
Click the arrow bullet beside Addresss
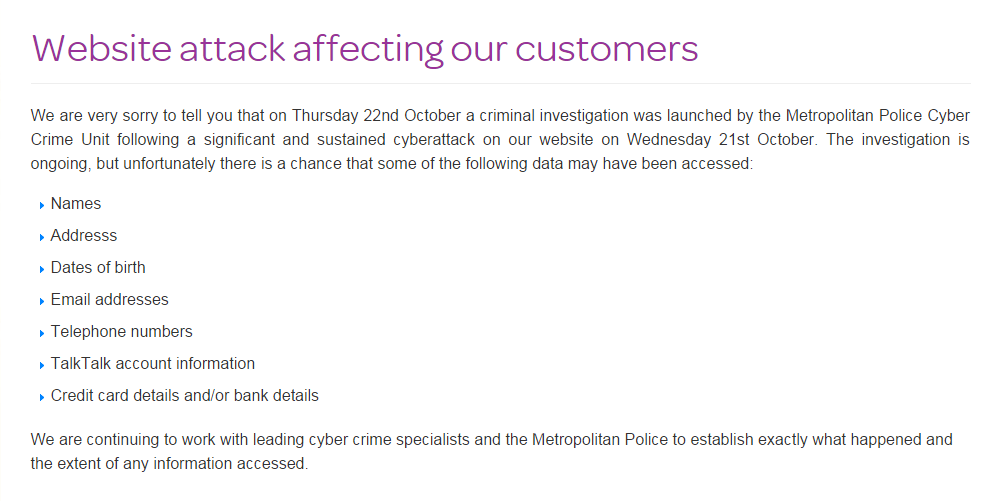pos(42,237)
